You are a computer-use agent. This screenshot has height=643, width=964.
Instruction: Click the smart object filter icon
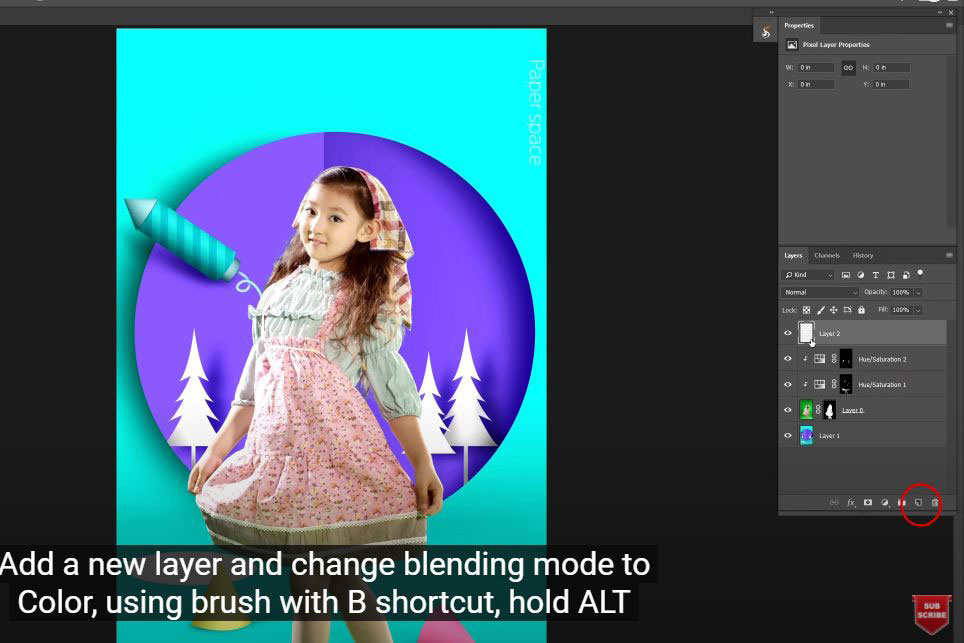point(906,275)
